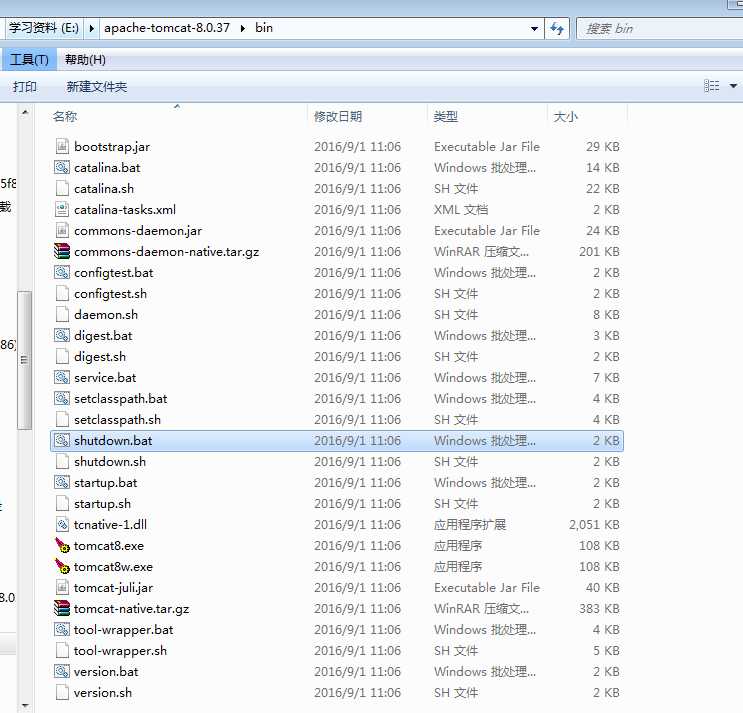Click the setclasspath.bat batch file icon
Screen dimensions: 743x713
[x=62, y=398]
